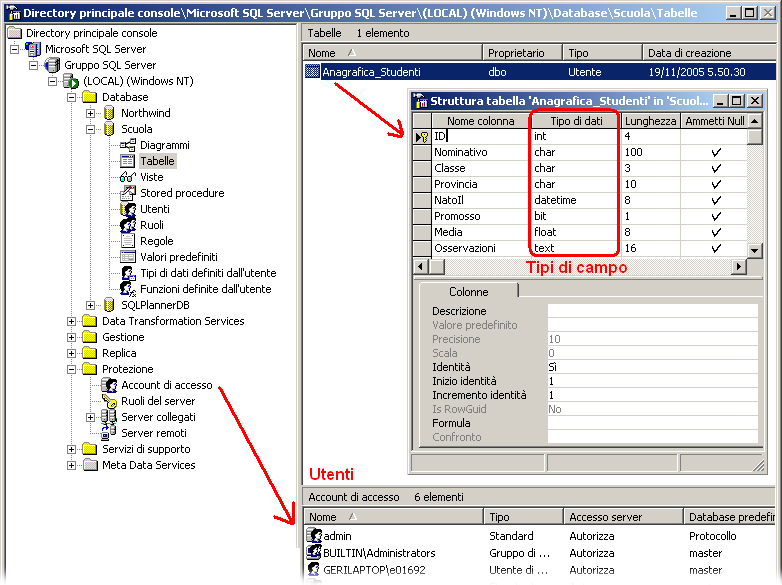Collapse the Scuola database node

point(90,129)
